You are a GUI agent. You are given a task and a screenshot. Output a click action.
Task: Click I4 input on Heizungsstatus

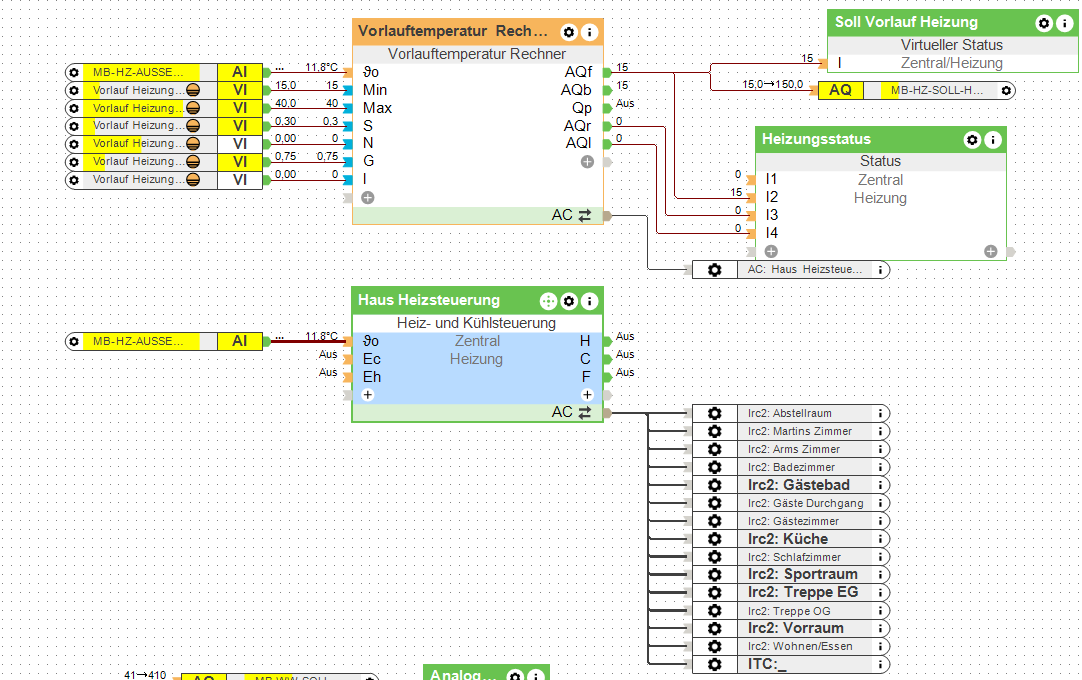(771, 233)
